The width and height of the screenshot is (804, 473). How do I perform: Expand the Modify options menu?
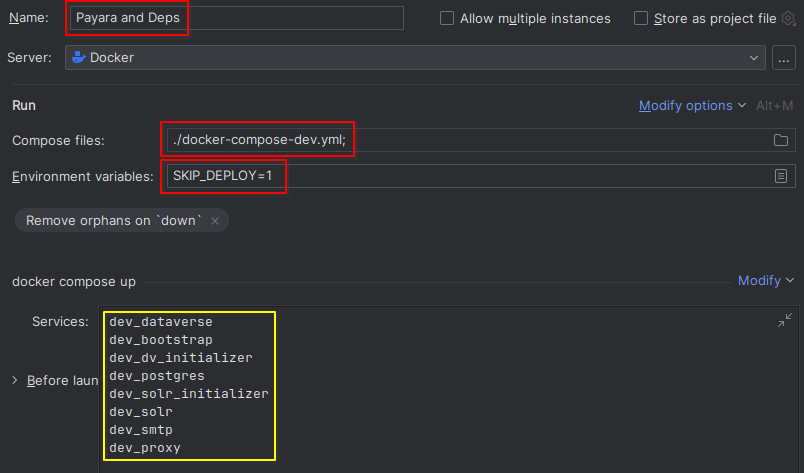(692, 105)
